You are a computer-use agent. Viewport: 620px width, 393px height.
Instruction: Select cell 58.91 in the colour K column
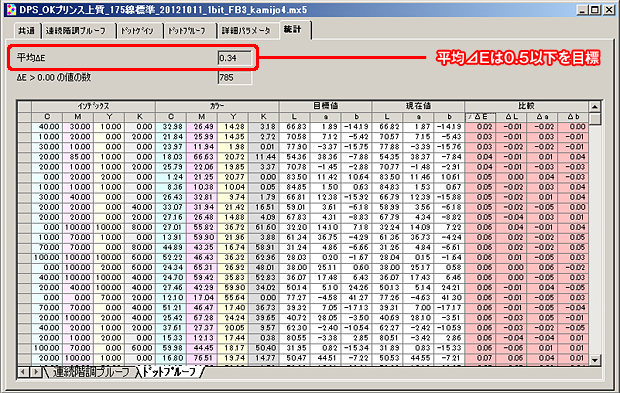(x=263, y=248)
